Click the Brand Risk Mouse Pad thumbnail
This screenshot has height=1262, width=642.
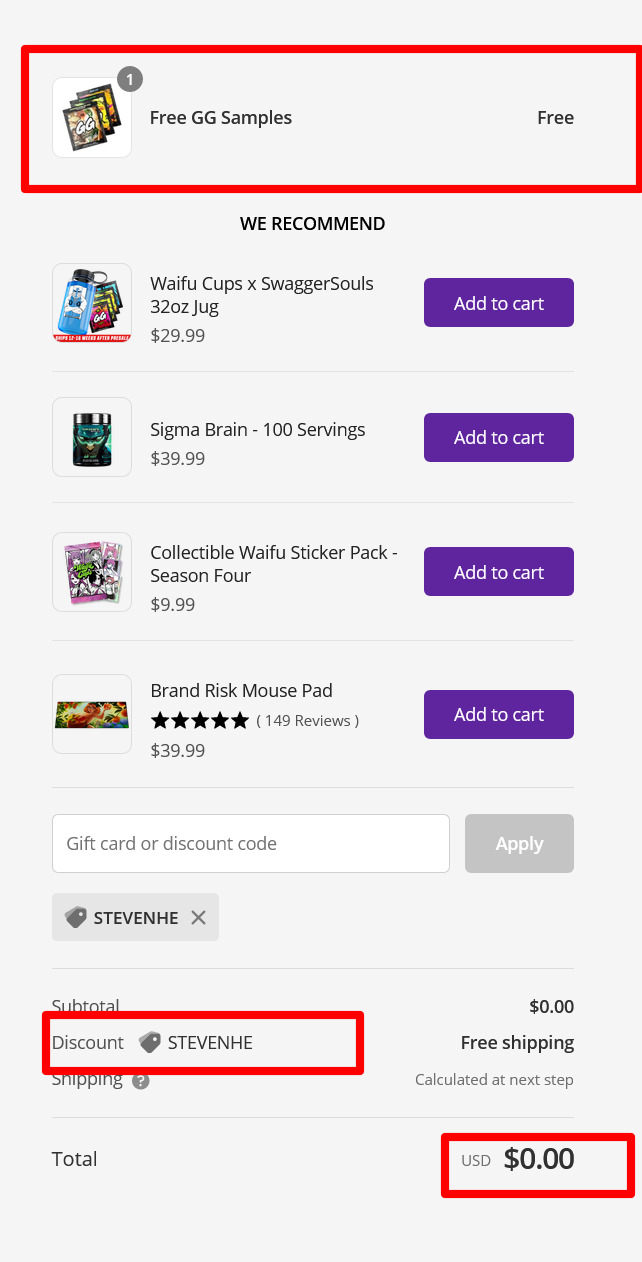click(x=92, y=714)
